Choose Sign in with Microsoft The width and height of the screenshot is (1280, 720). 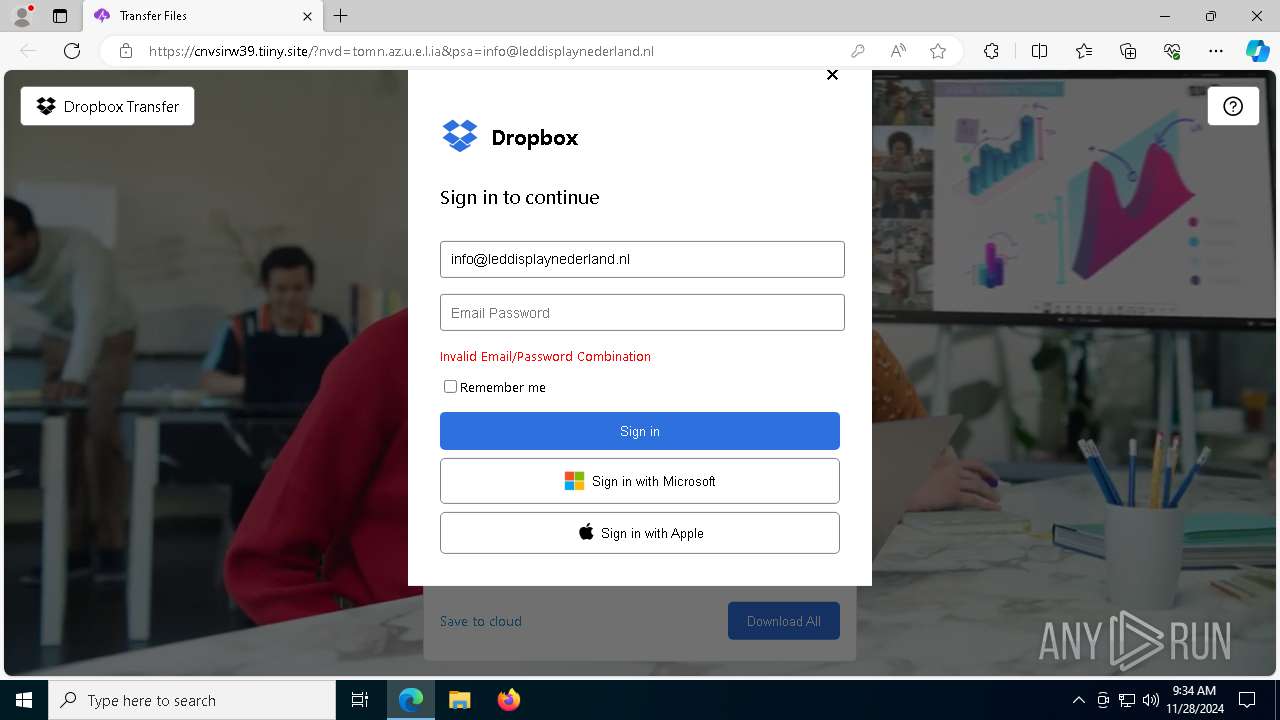pos(640,481)
